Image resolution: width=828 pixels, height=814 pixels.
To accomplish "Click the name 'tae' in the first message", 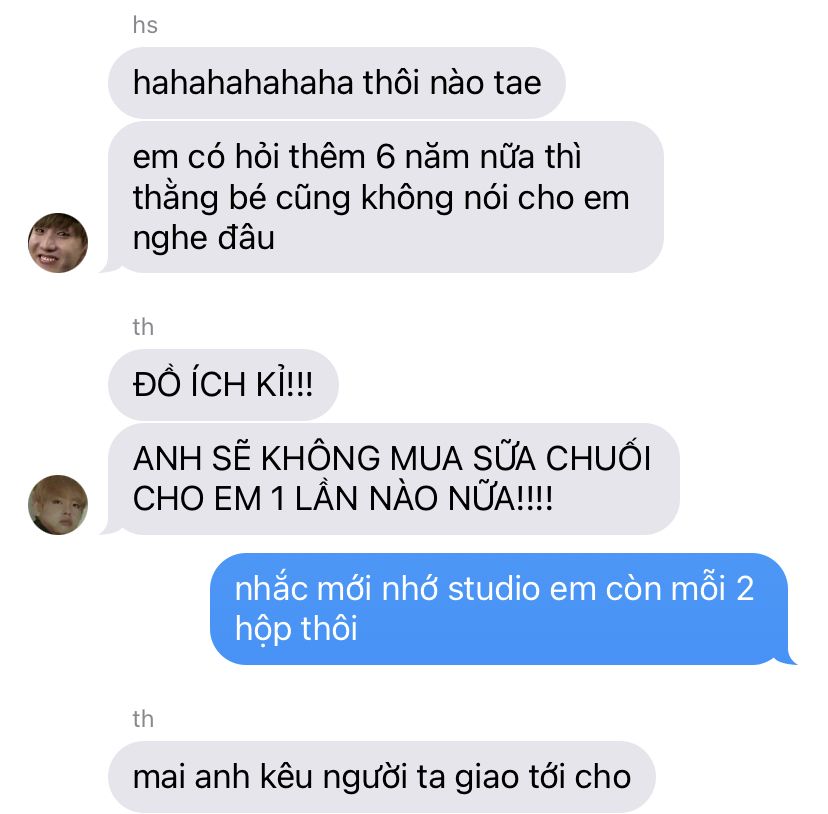I will [x=518, y=83].
